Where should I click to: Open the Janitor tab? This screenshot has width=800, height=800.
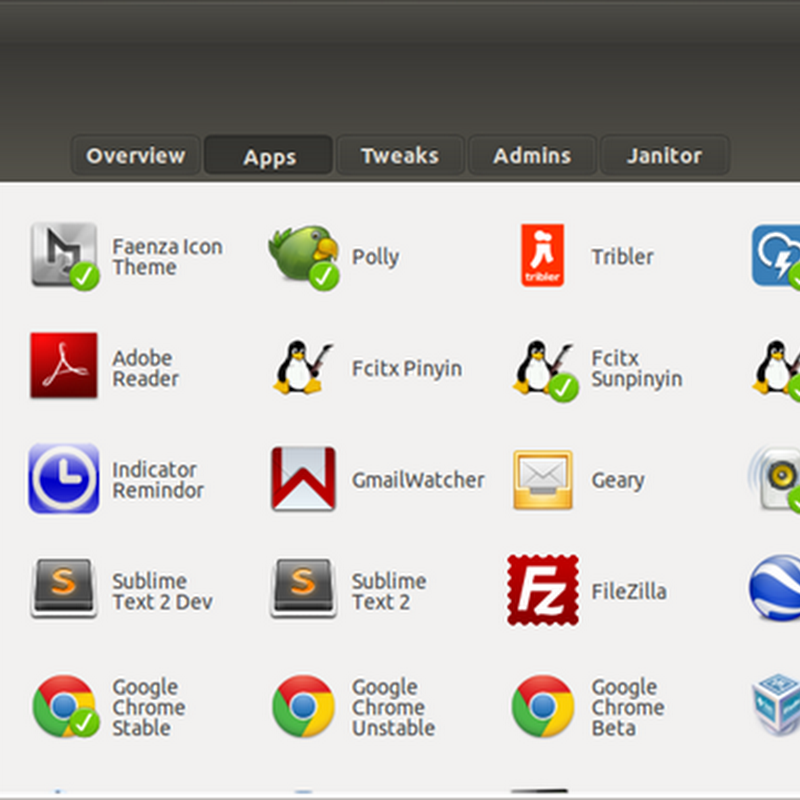coord(665,156)
